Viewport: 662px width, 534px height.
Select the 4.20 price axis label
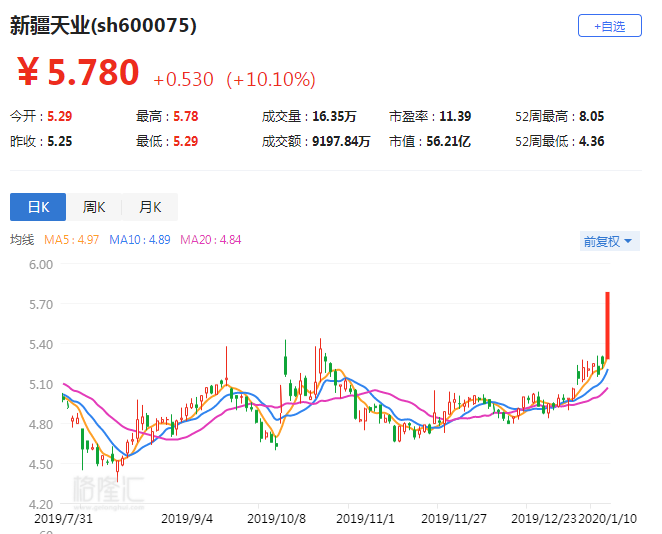pyautogui.click(x=41, y=504)
